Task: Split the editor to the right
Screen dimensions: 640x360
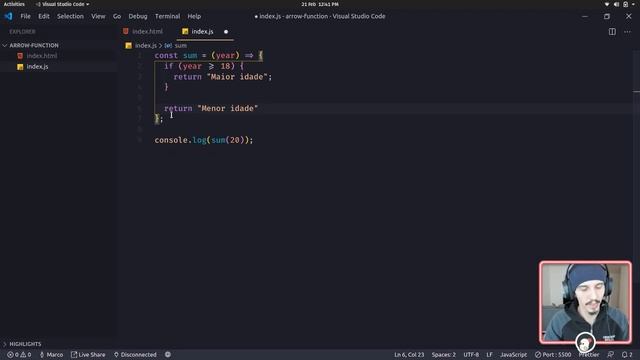Action: tap(612, 31)
